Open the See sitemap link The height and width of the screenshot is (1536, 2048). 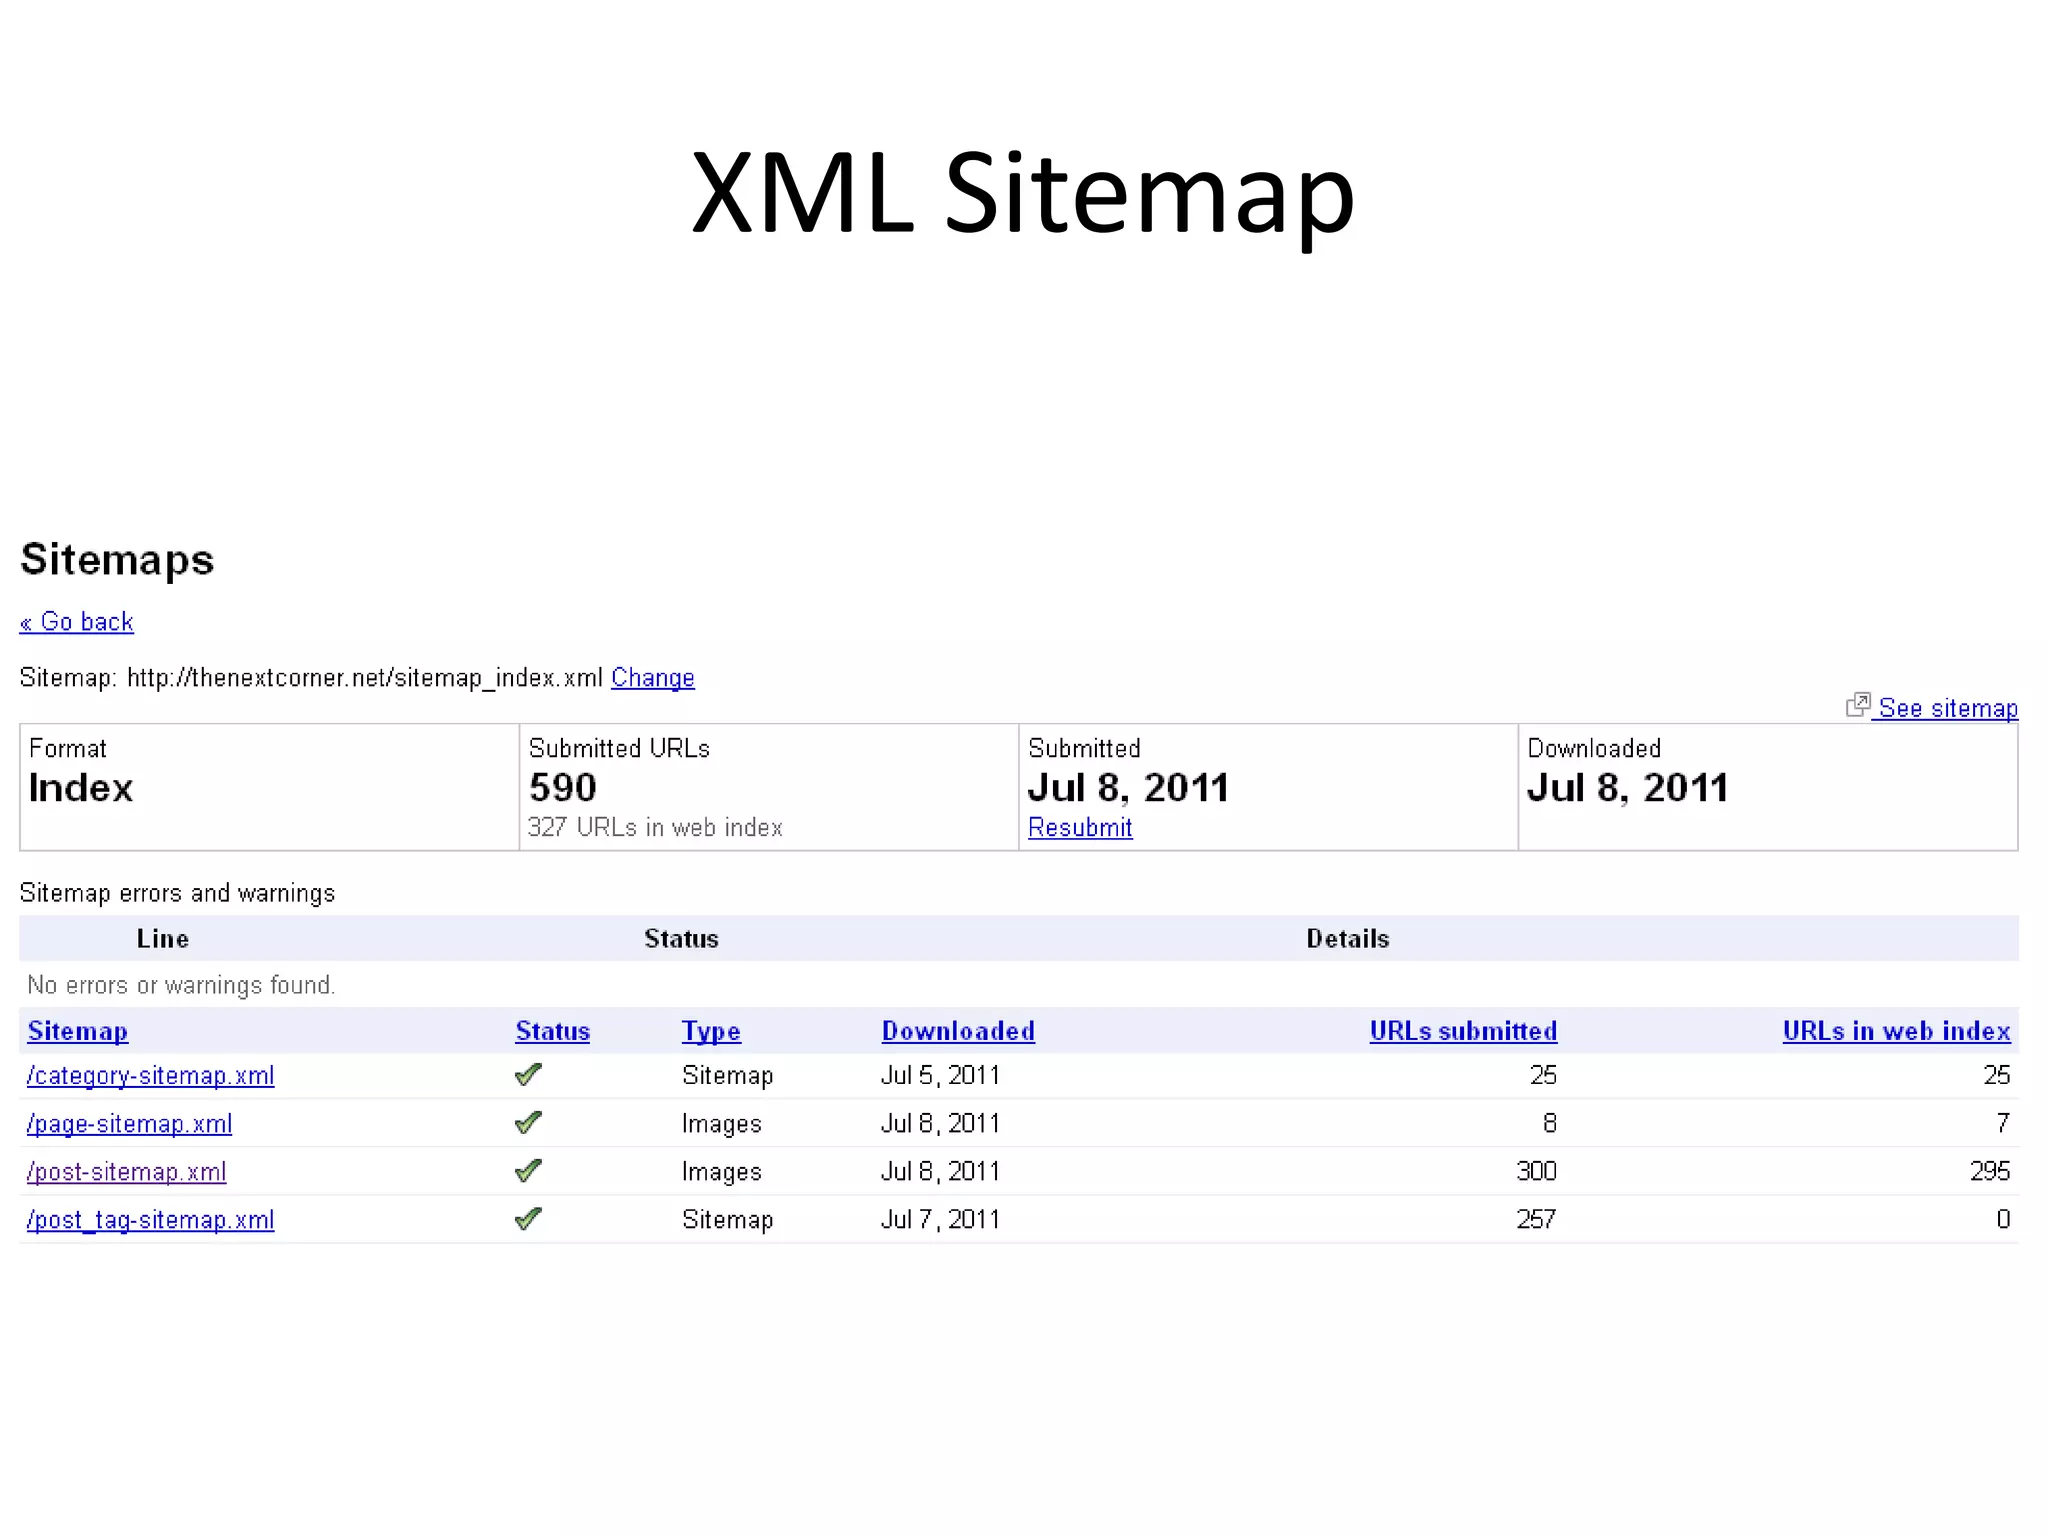click(x=1948, y=708)
